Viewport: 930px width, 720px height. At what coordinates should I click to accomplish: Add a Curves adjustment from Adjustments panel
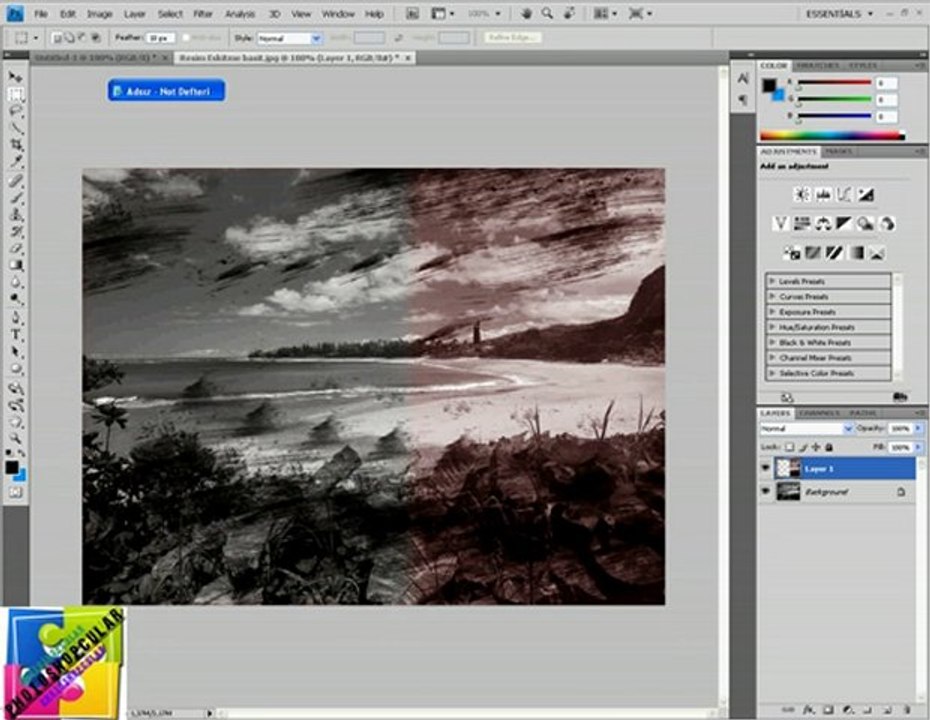(845, 195)
